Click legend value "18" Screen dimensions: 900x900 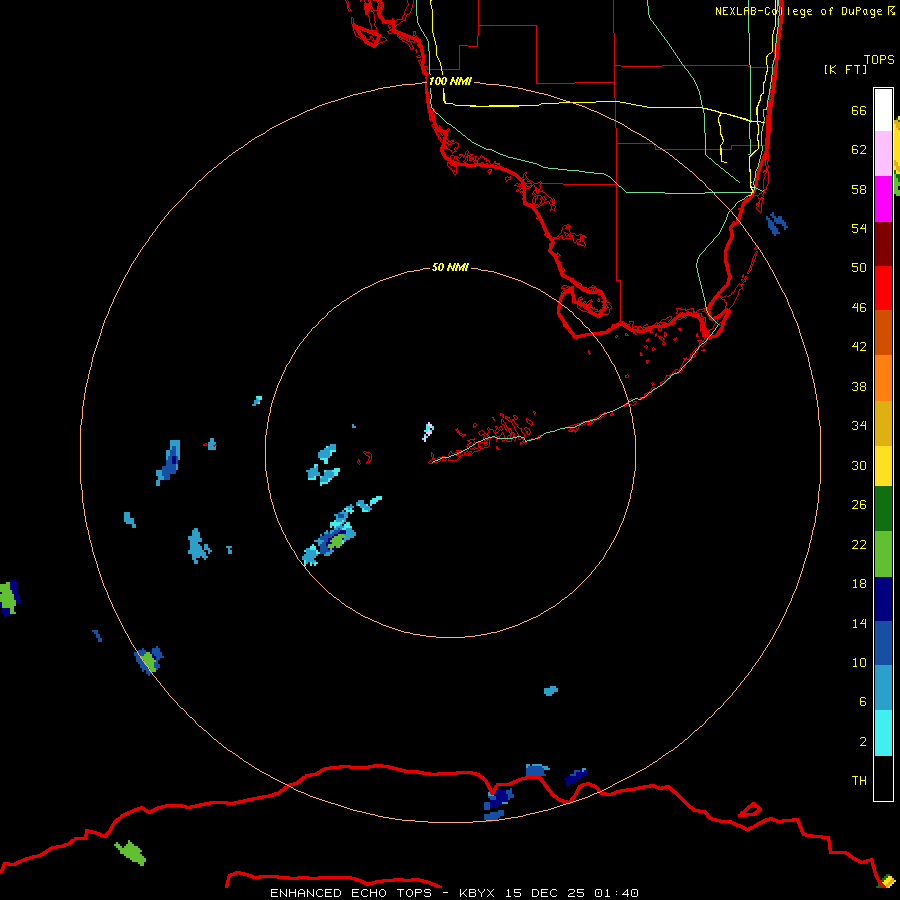click(x=859, y=584)
